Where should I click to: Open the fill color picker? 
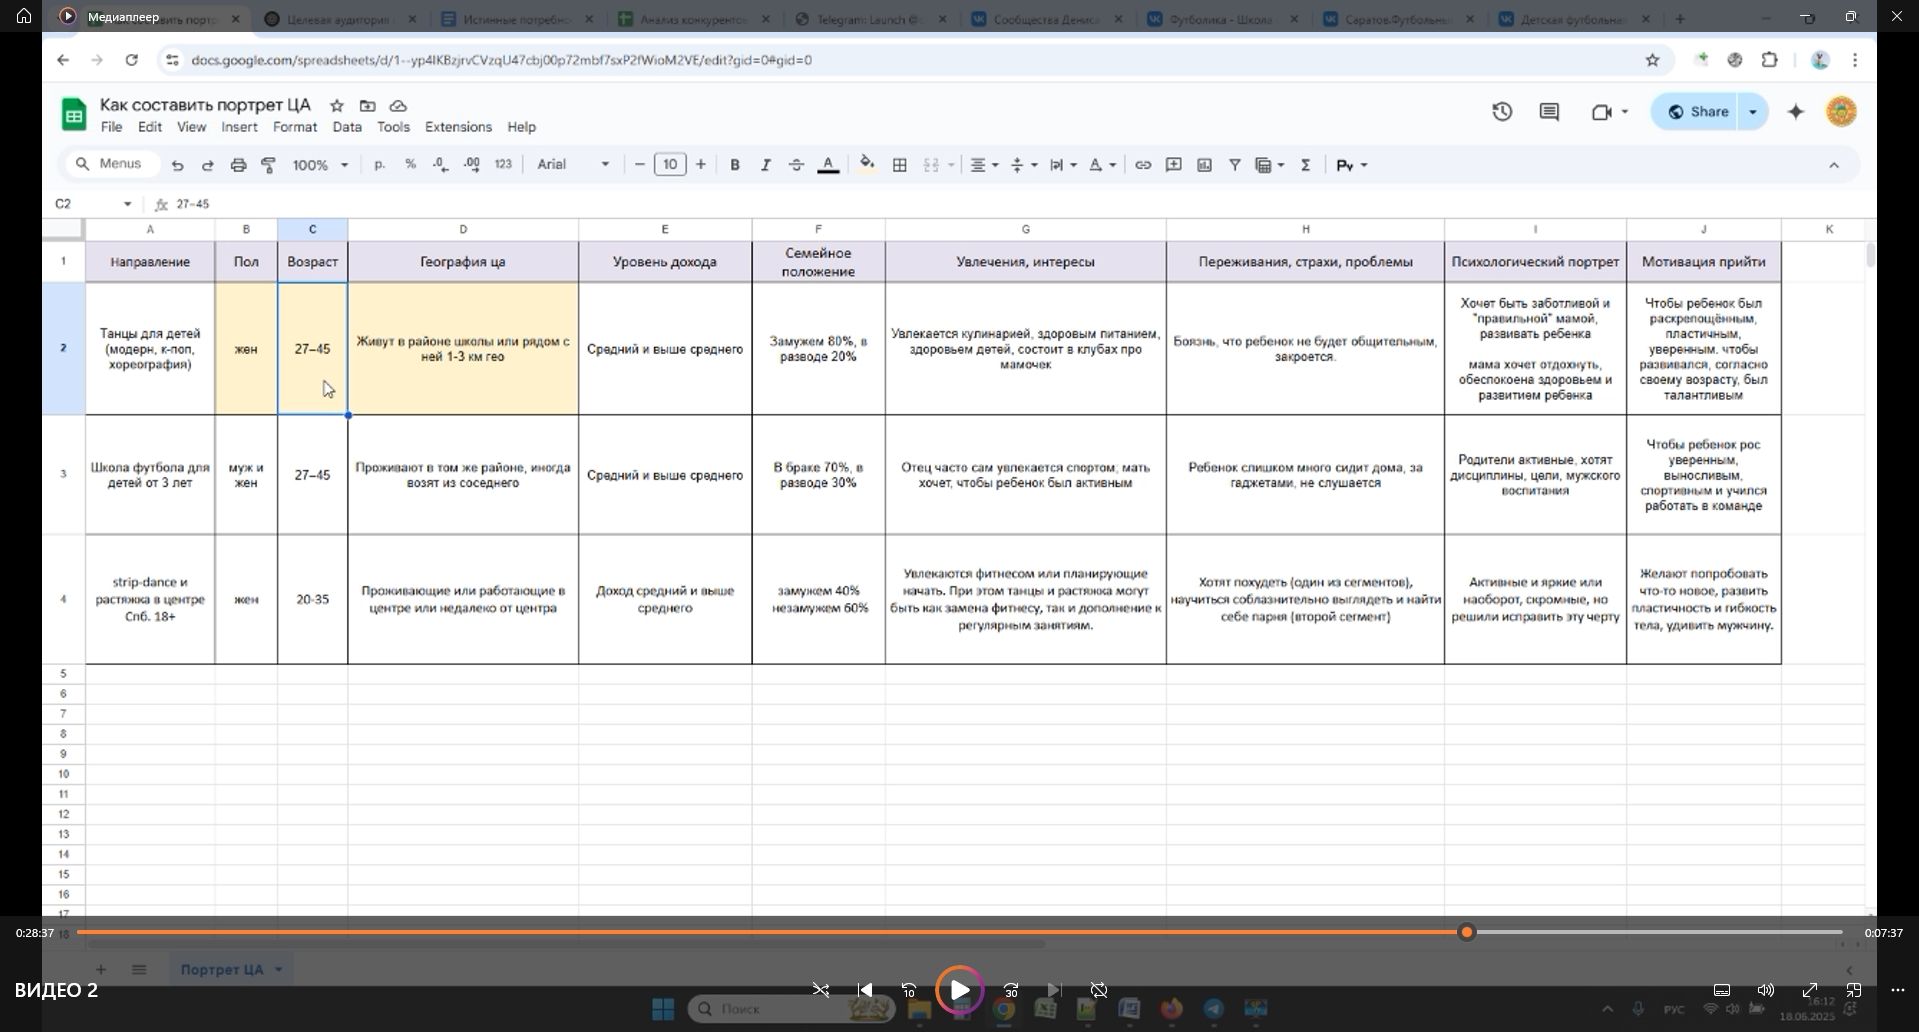867,165
